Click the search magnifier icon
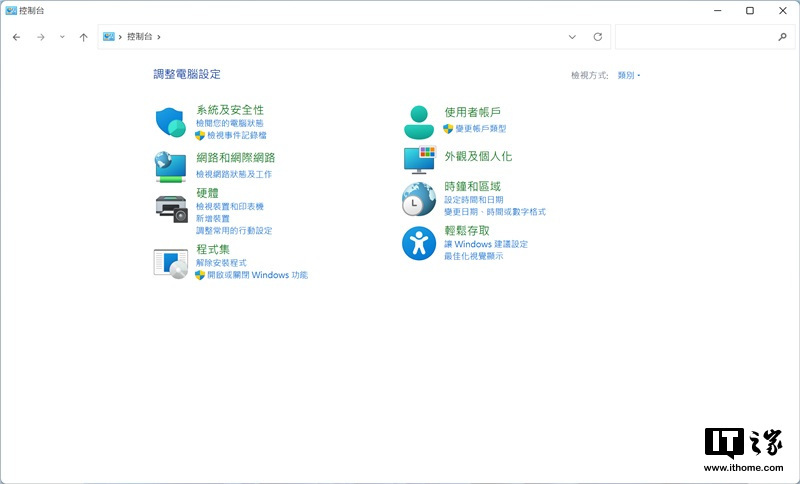The height and width of the screenshot is (484, 800). coord(782,37)
